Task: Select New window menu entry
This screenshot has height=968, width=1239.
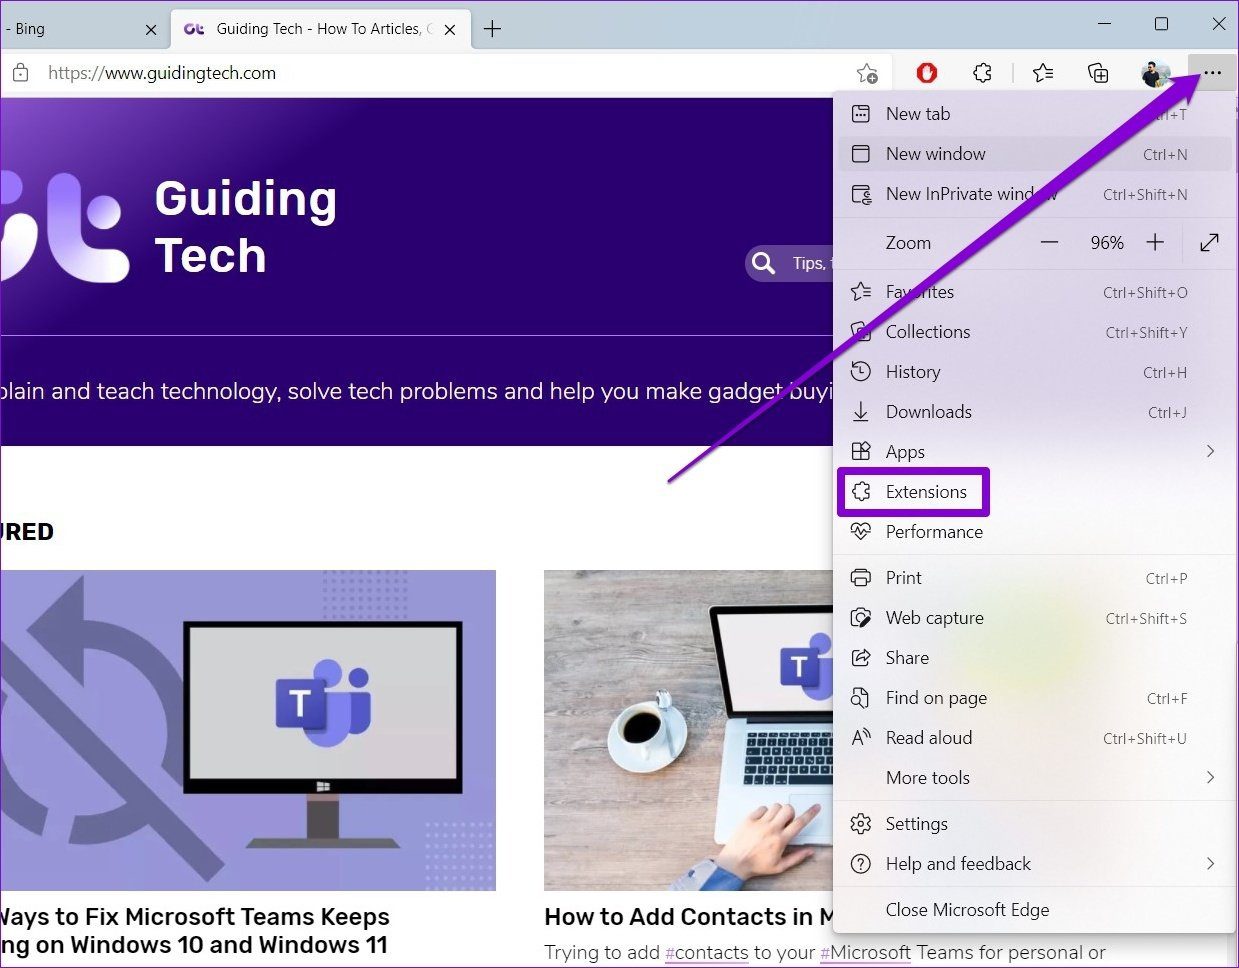Action: tap(1035, 154)
